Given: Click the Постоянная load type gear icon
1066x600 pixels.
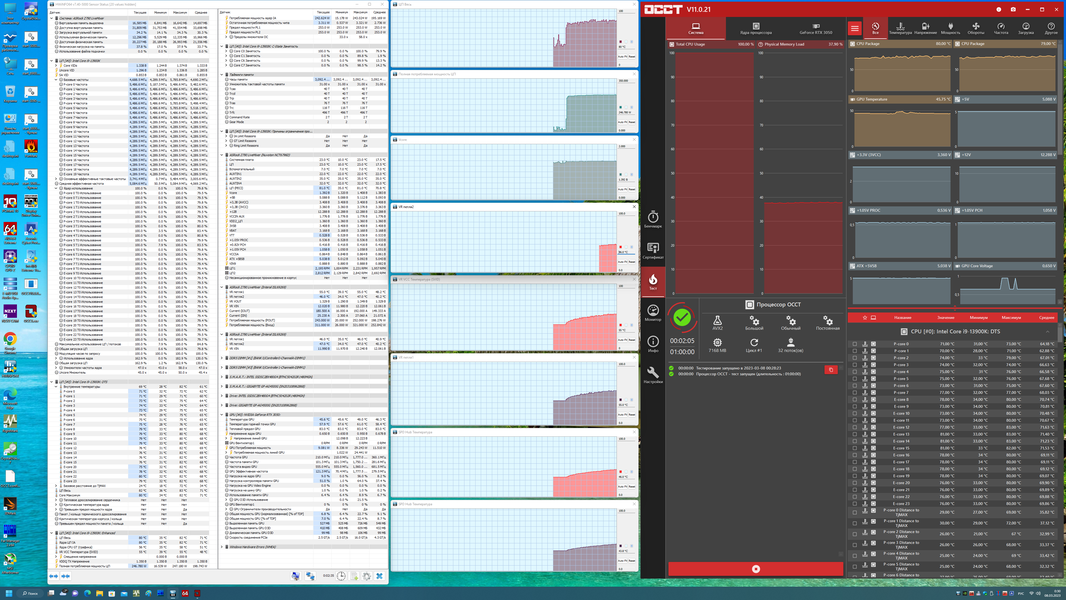Looking at the screenshot, I should tap(827, 322).
